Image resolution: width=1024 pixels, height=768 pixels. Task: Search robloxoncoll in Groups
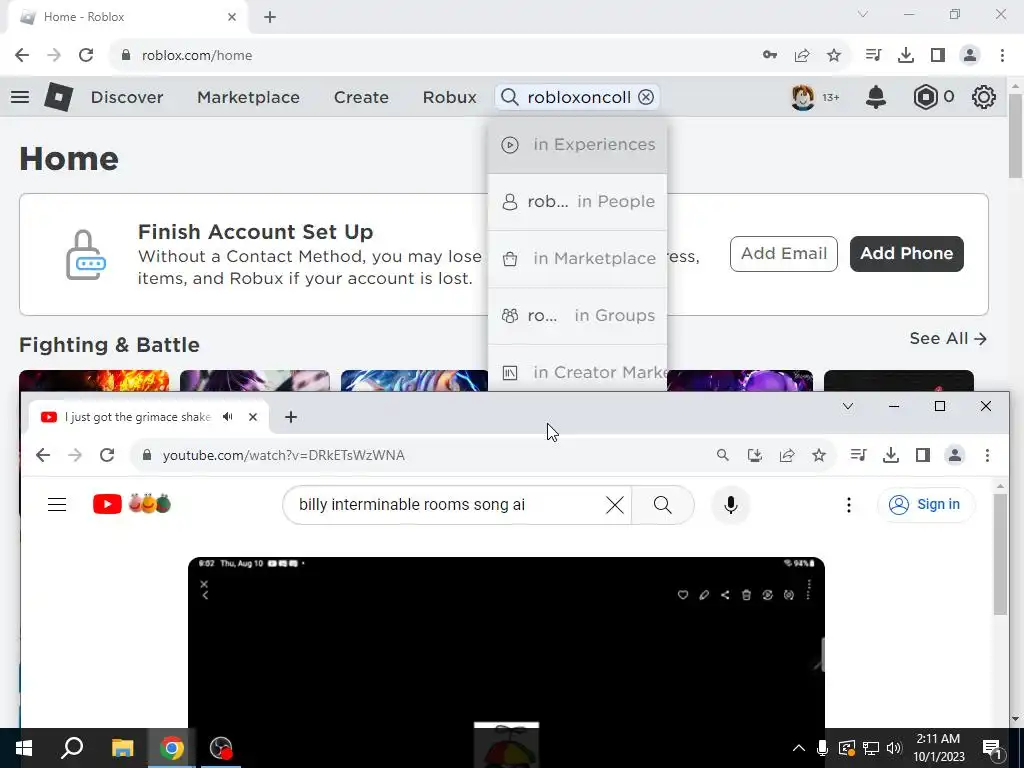(577, 315)
